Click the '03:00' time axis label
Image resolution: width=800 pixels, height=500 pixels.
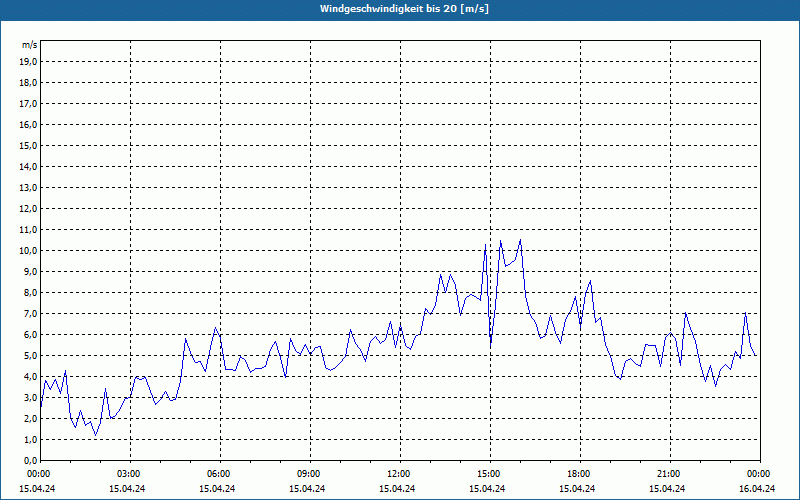pyautogui.click(x=129, y=474)
